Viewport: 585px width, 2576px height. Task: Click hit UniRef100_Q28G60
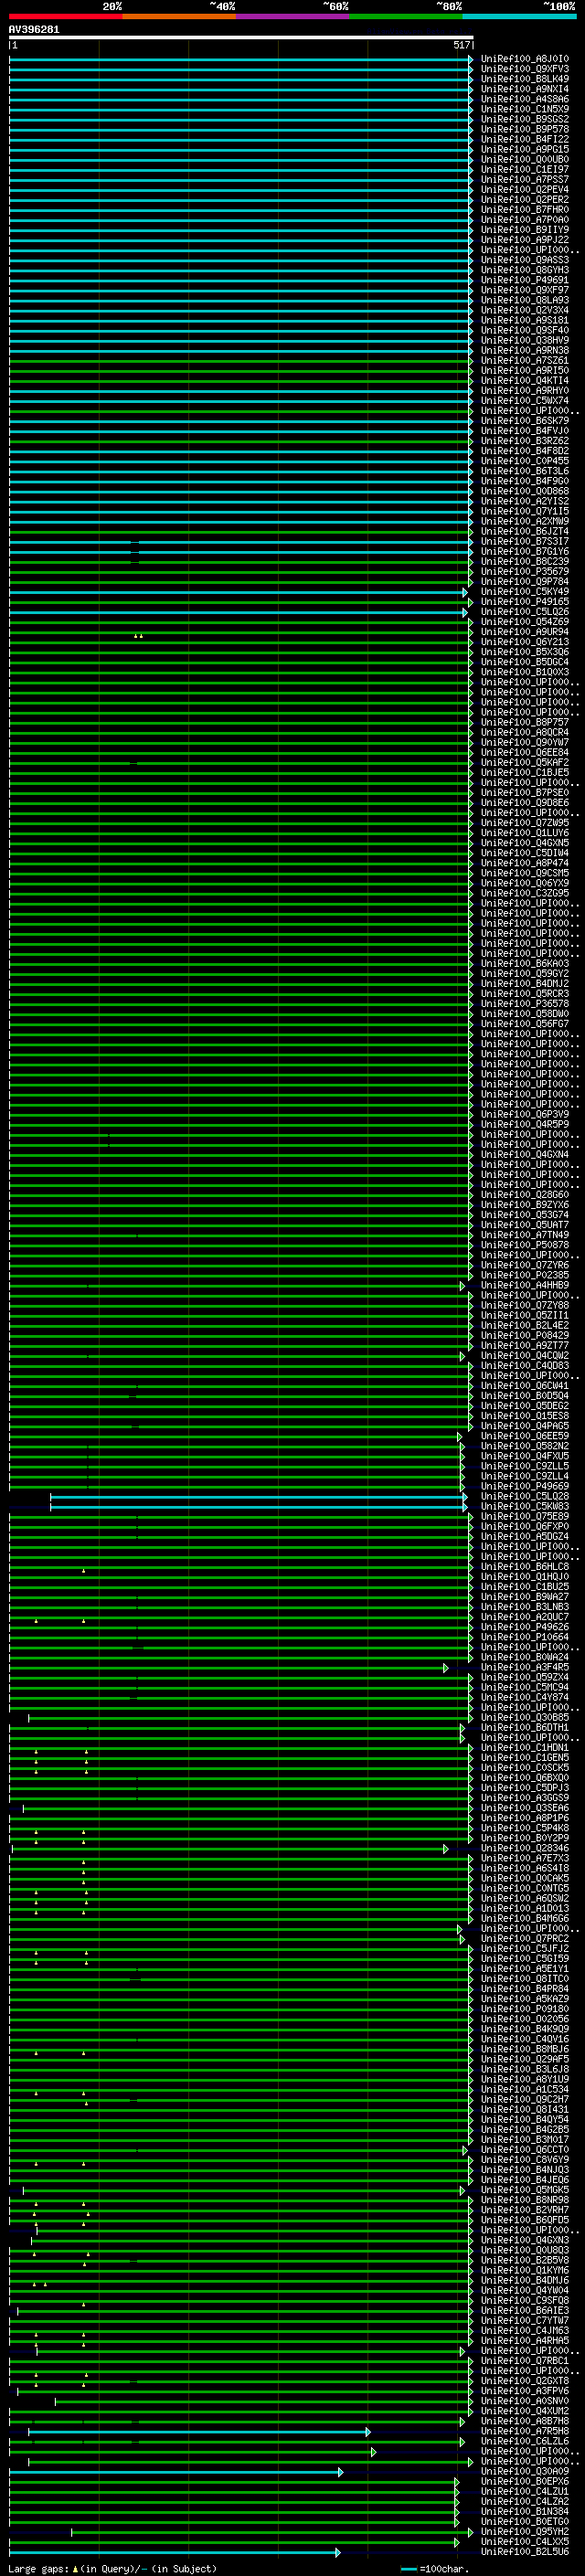[x=525, y=1195]
